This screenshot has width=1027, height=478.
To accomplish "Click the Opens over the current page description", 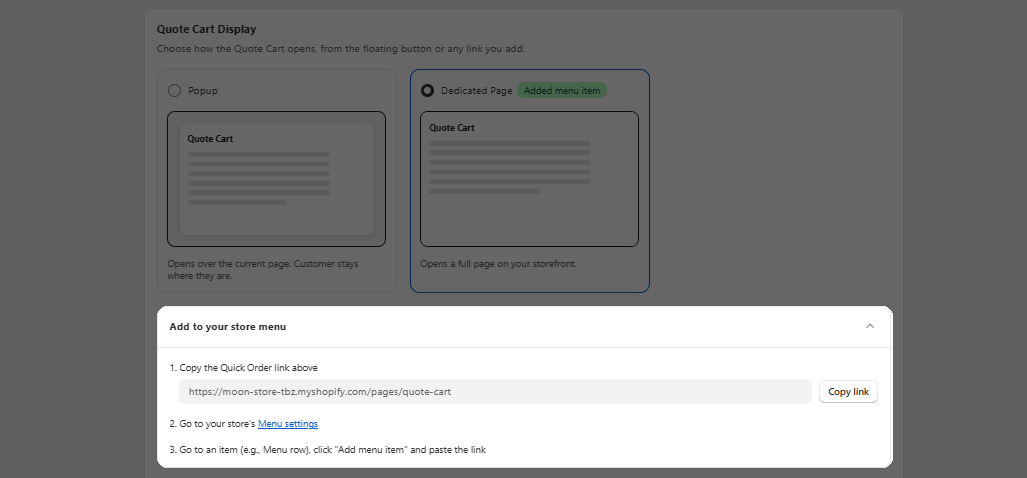I will point(263,270).
